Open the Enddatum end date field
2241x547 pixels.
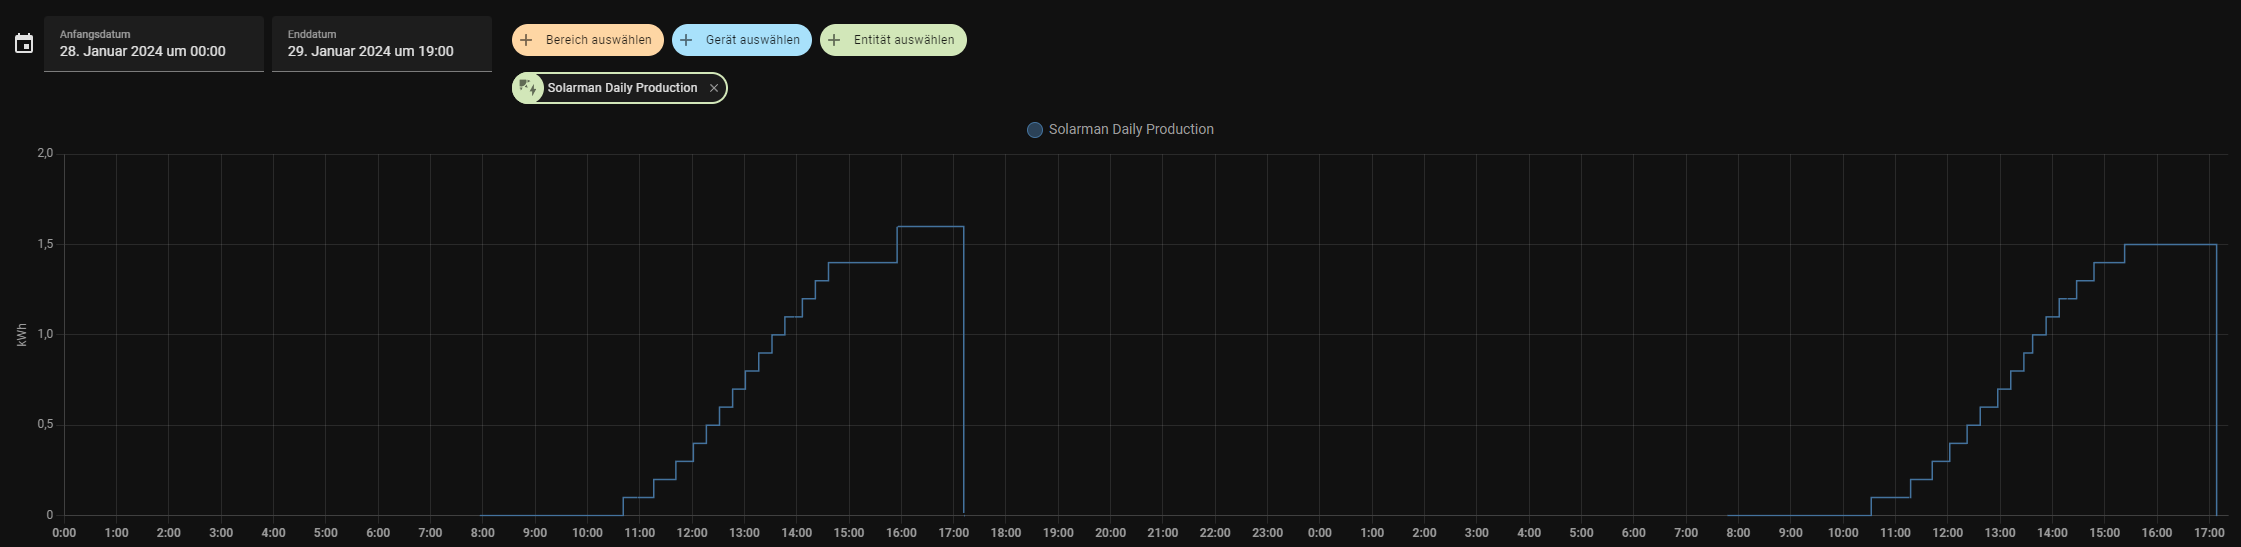(381, 44)
